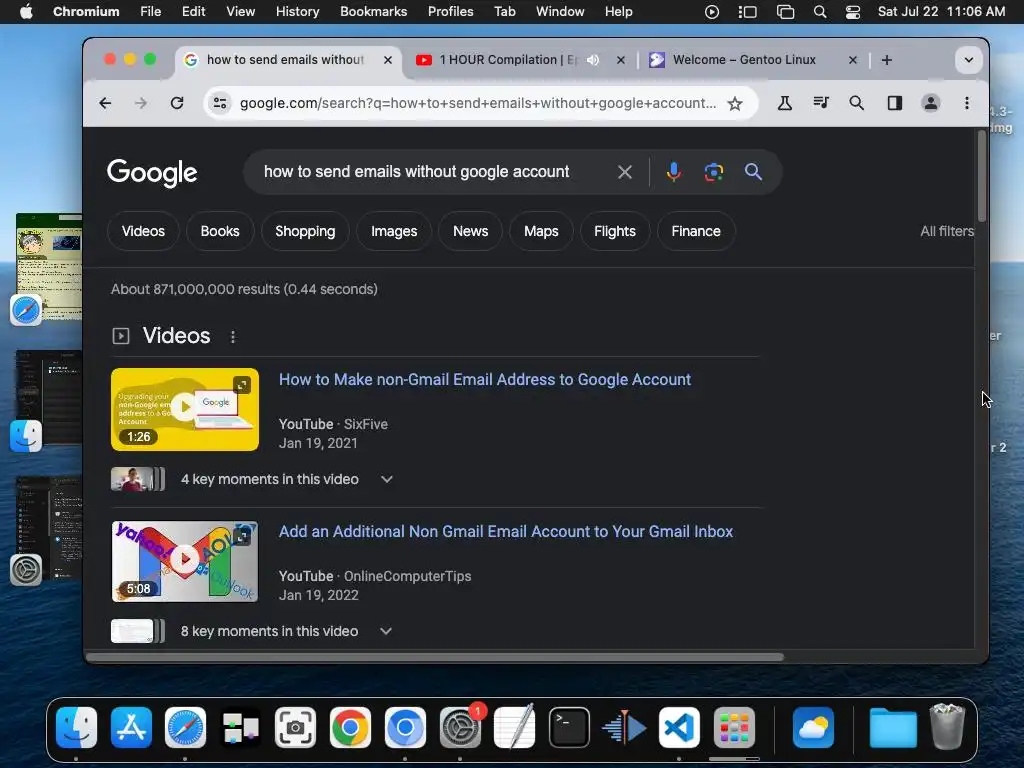Bookmark this page with the star icon

coord(735,103)
